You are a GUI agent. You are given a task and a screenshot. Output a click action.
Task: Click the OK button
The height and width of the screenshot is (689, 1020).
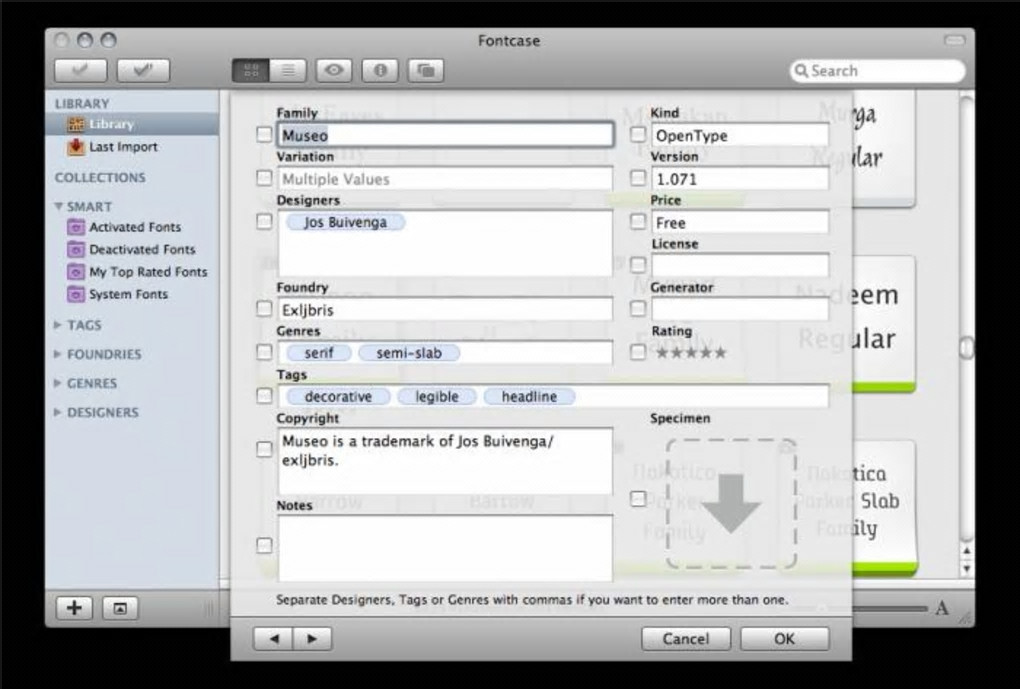[785, 639]
